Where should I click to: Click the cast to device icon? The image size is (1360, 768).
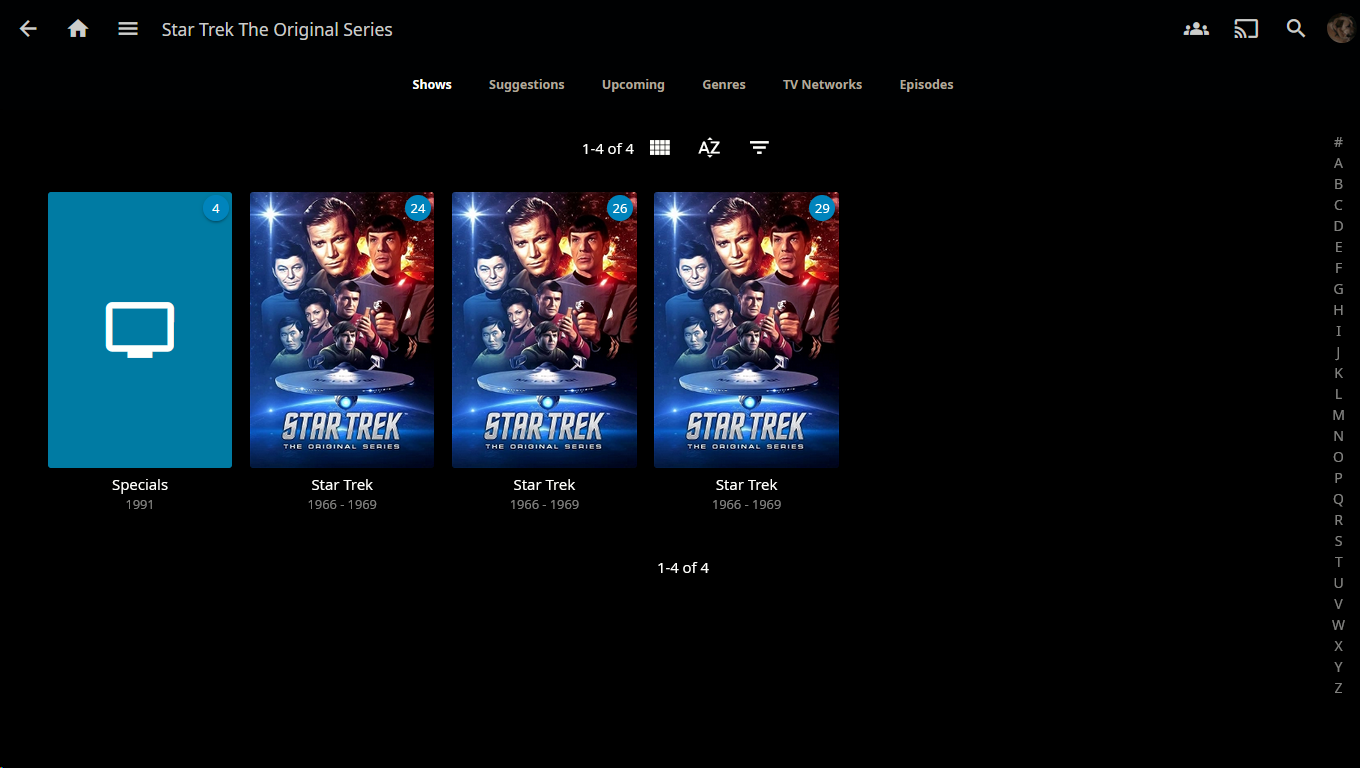[x=1246, y=29]
